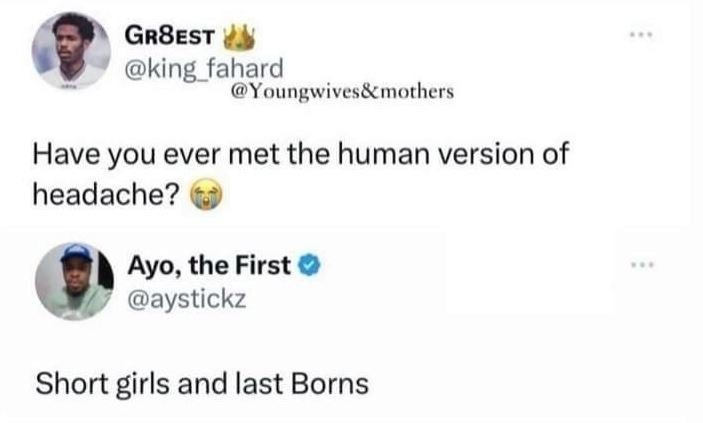Click the word 'girls' in the reply
Screen dimensions: 703x423
click(137, 383)
